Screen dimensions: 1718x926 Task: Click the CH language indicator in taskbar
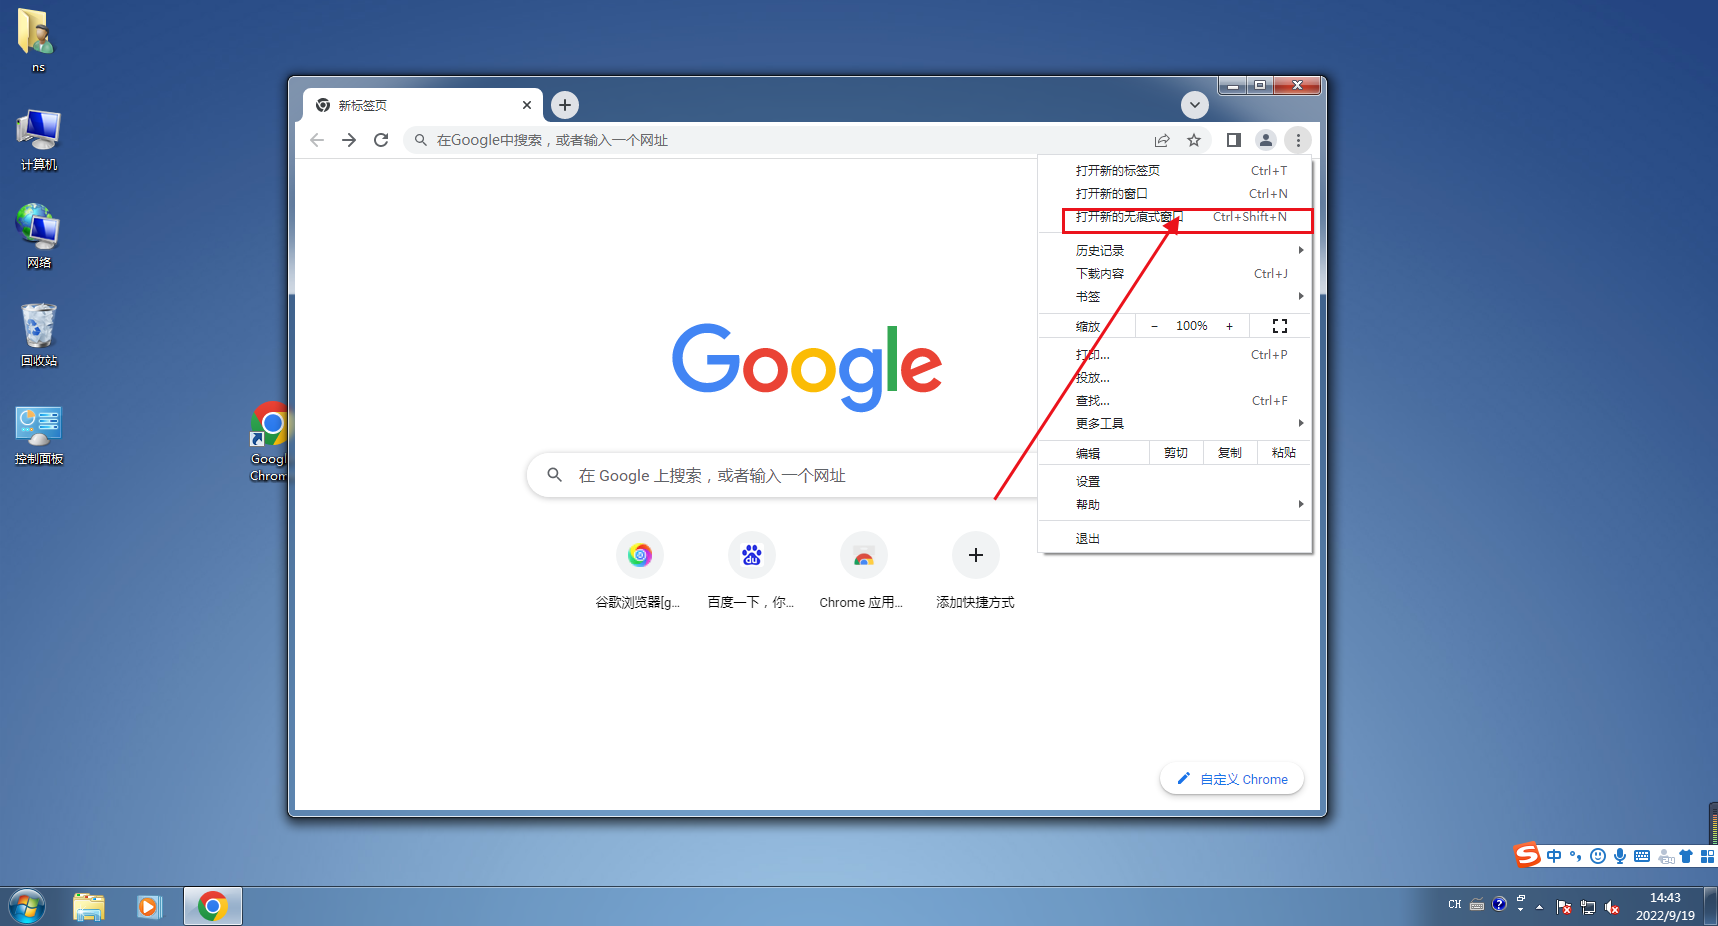tap(1455, 905)
